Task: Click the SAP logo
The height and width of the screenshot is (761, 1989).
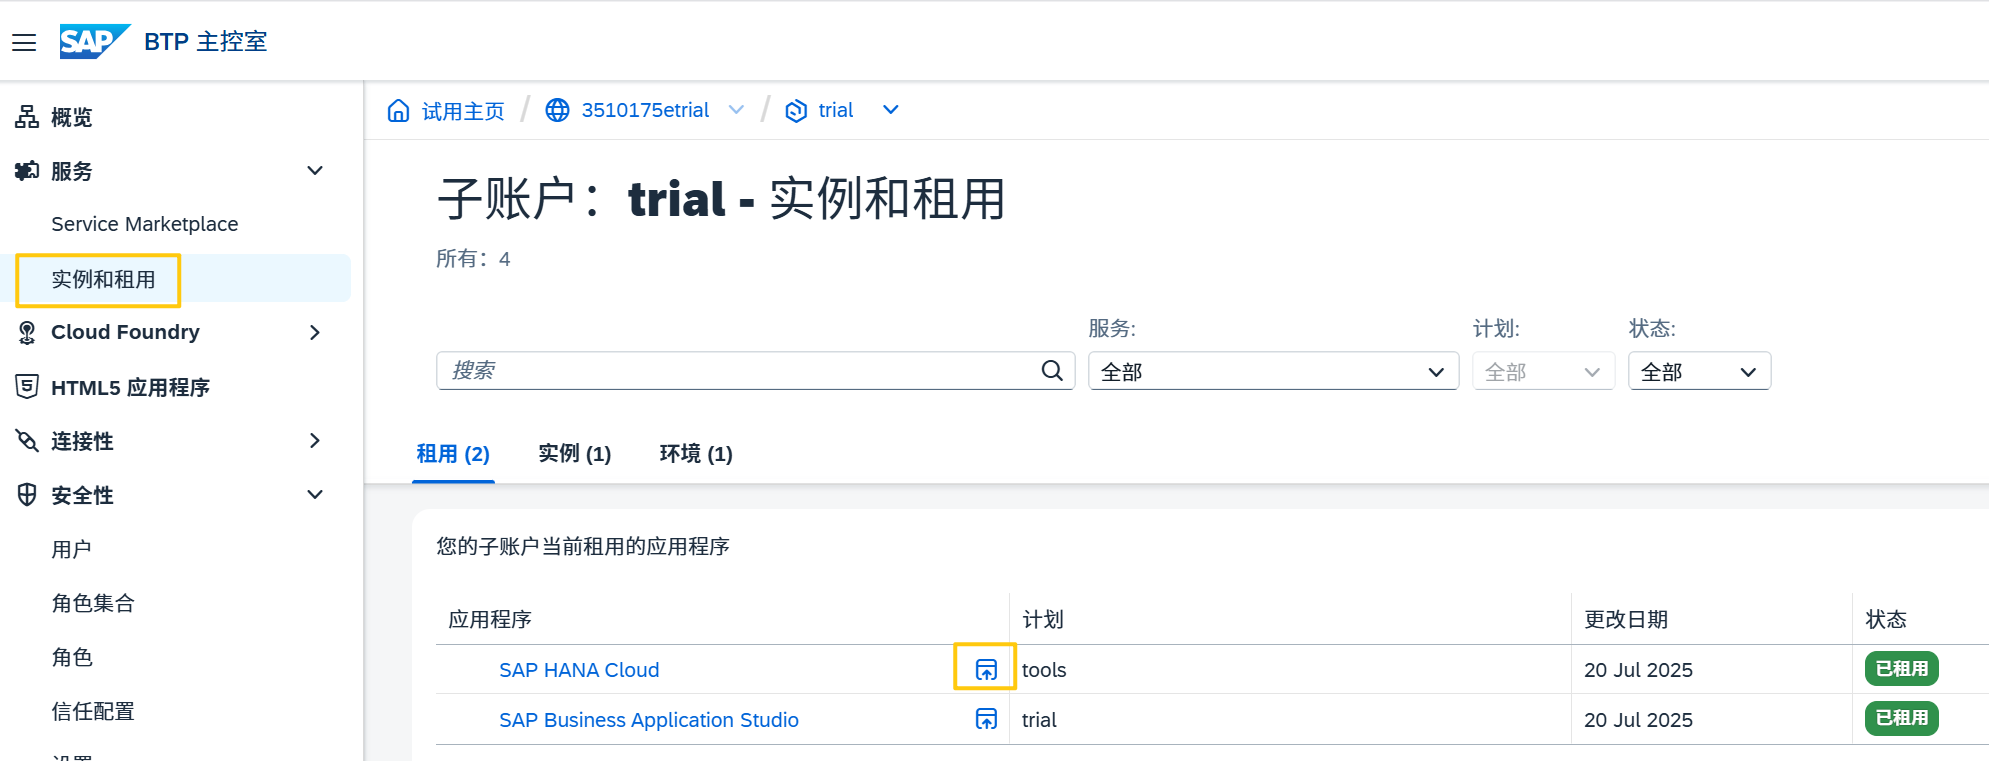Action: point(94,41)
